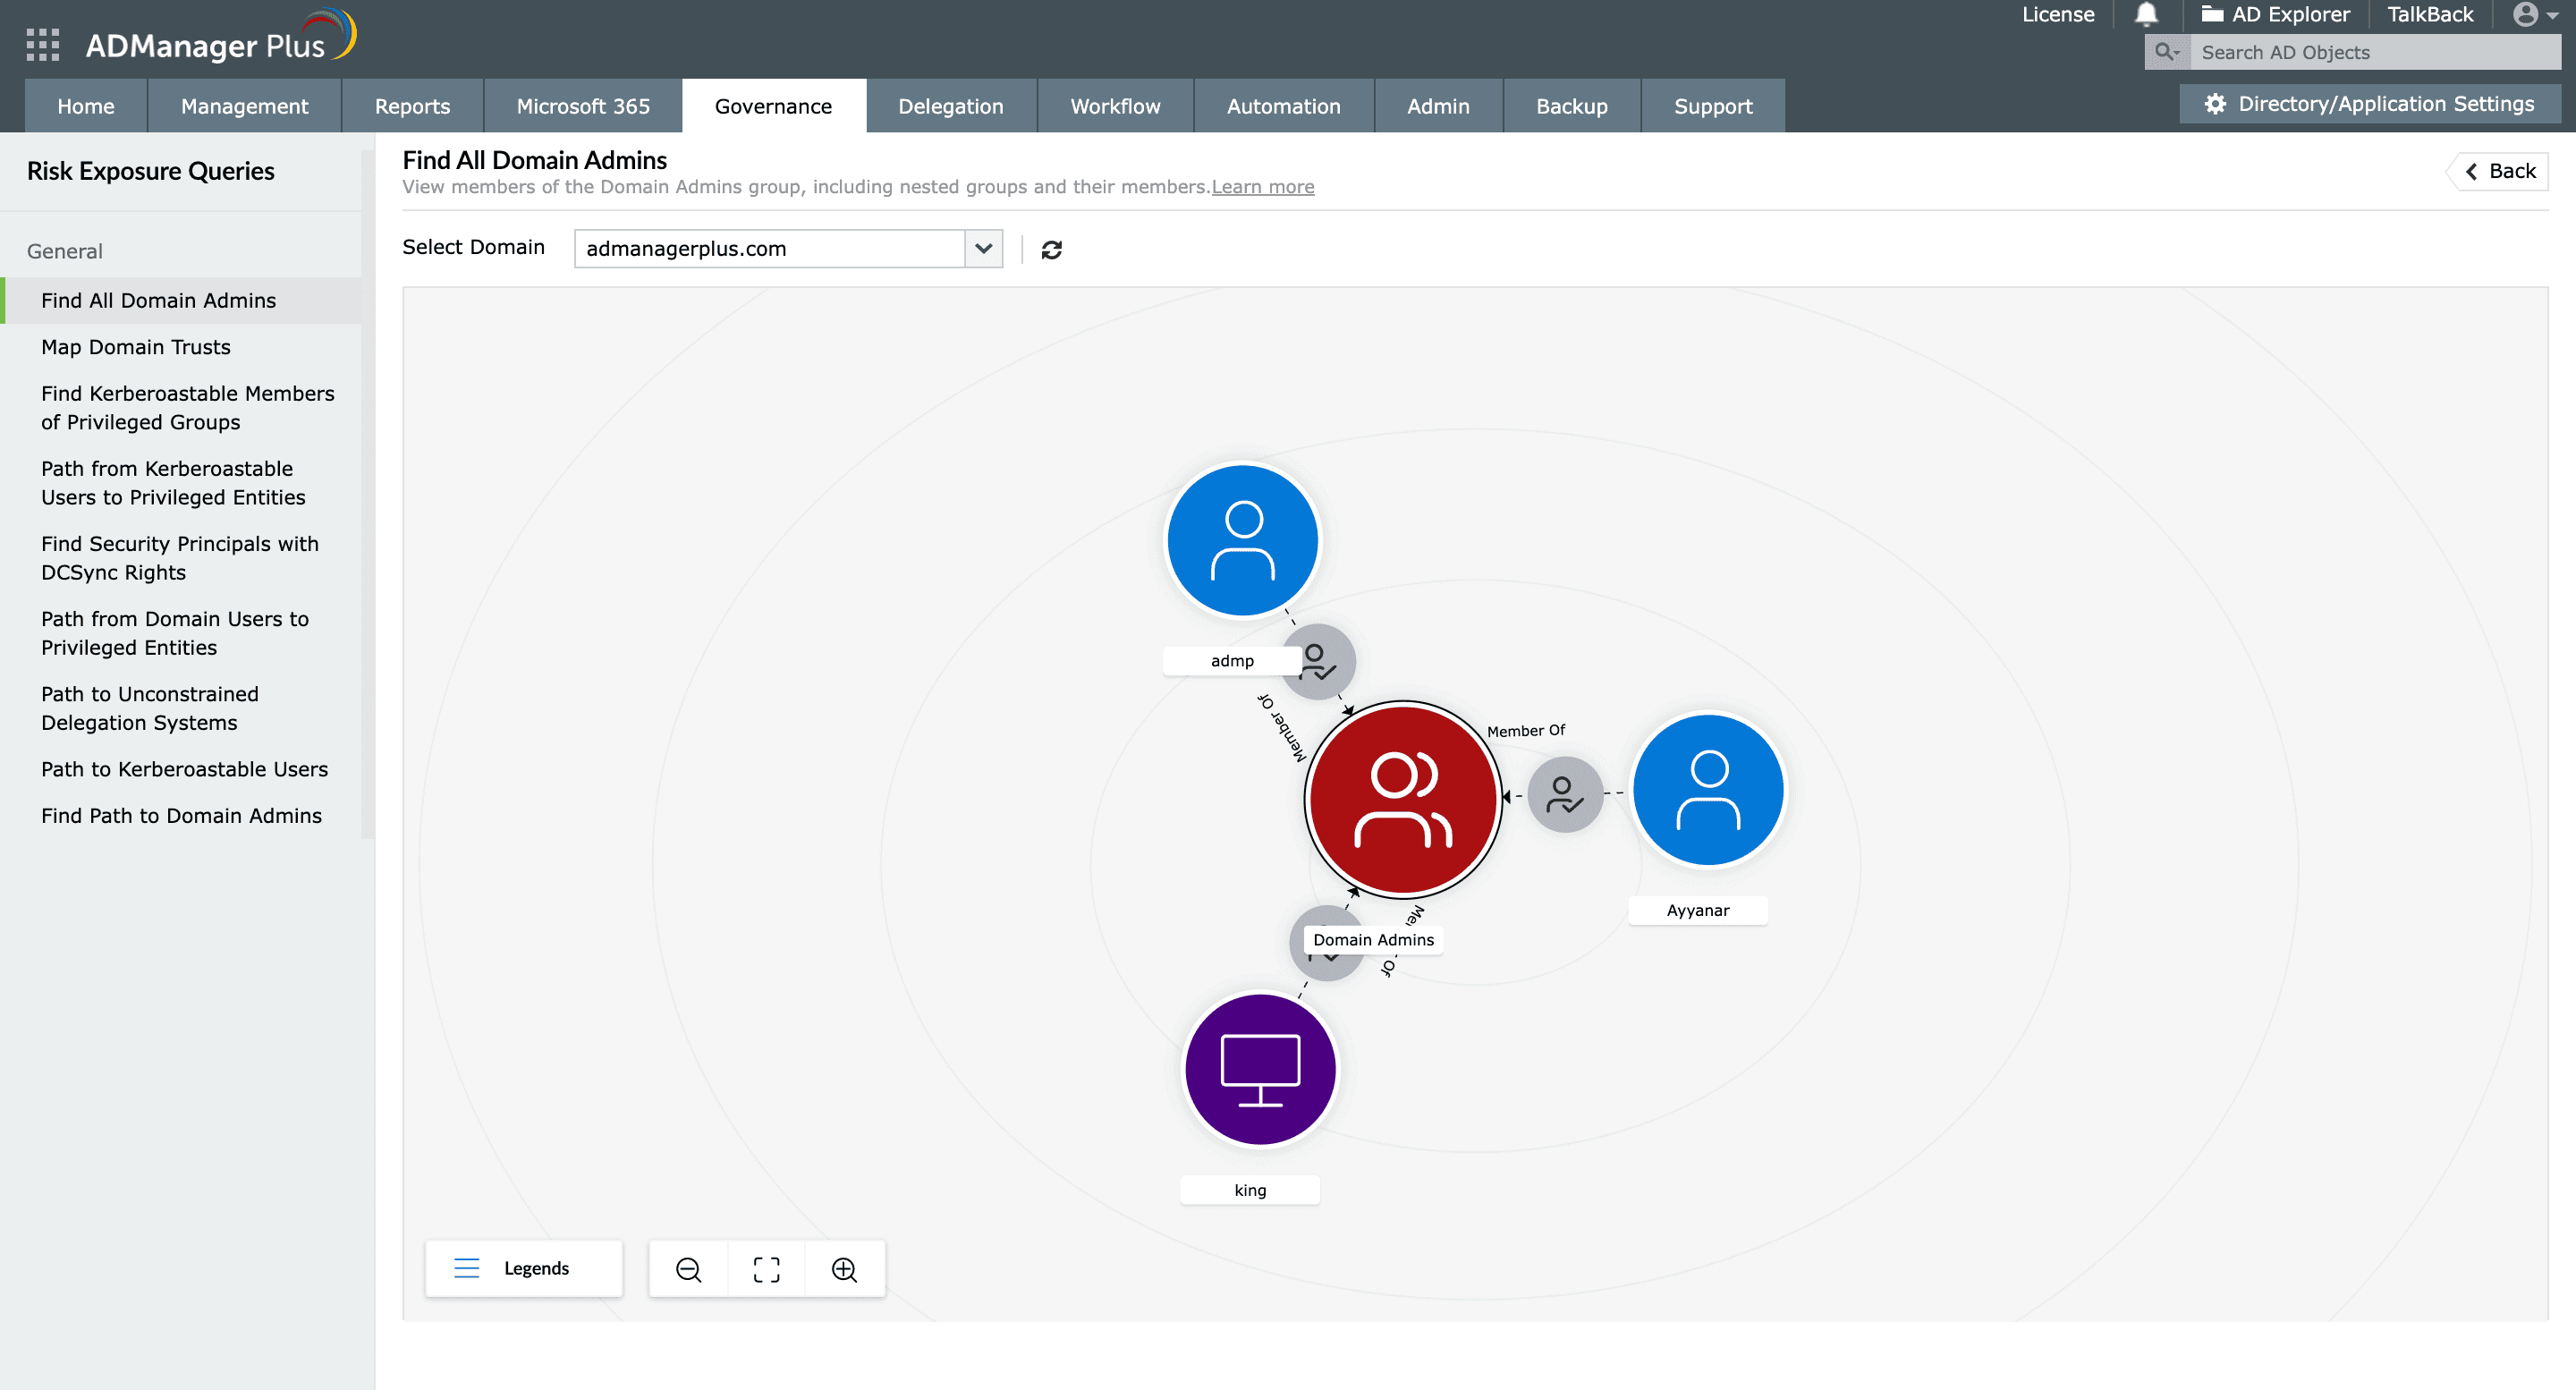Select the king computer node

(x=1260, y=1069)
